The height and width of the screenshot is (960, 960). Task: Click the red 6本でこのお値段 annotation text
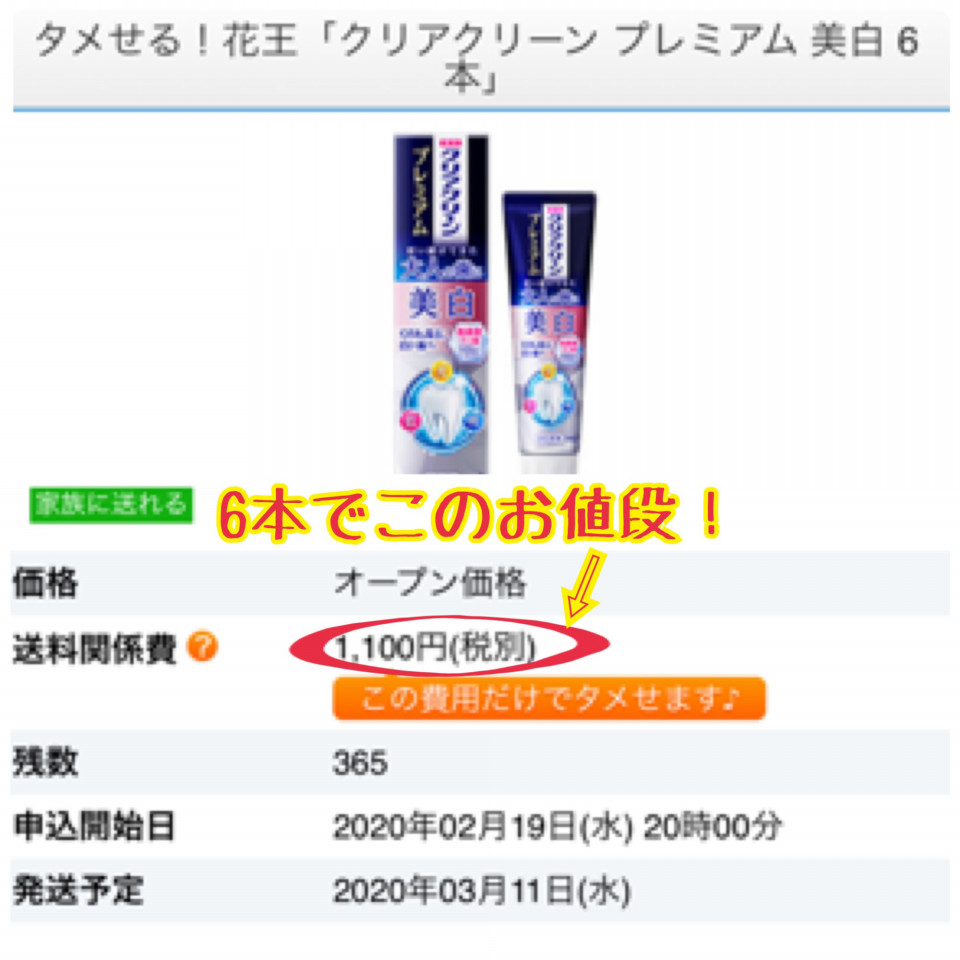(470, 514)
